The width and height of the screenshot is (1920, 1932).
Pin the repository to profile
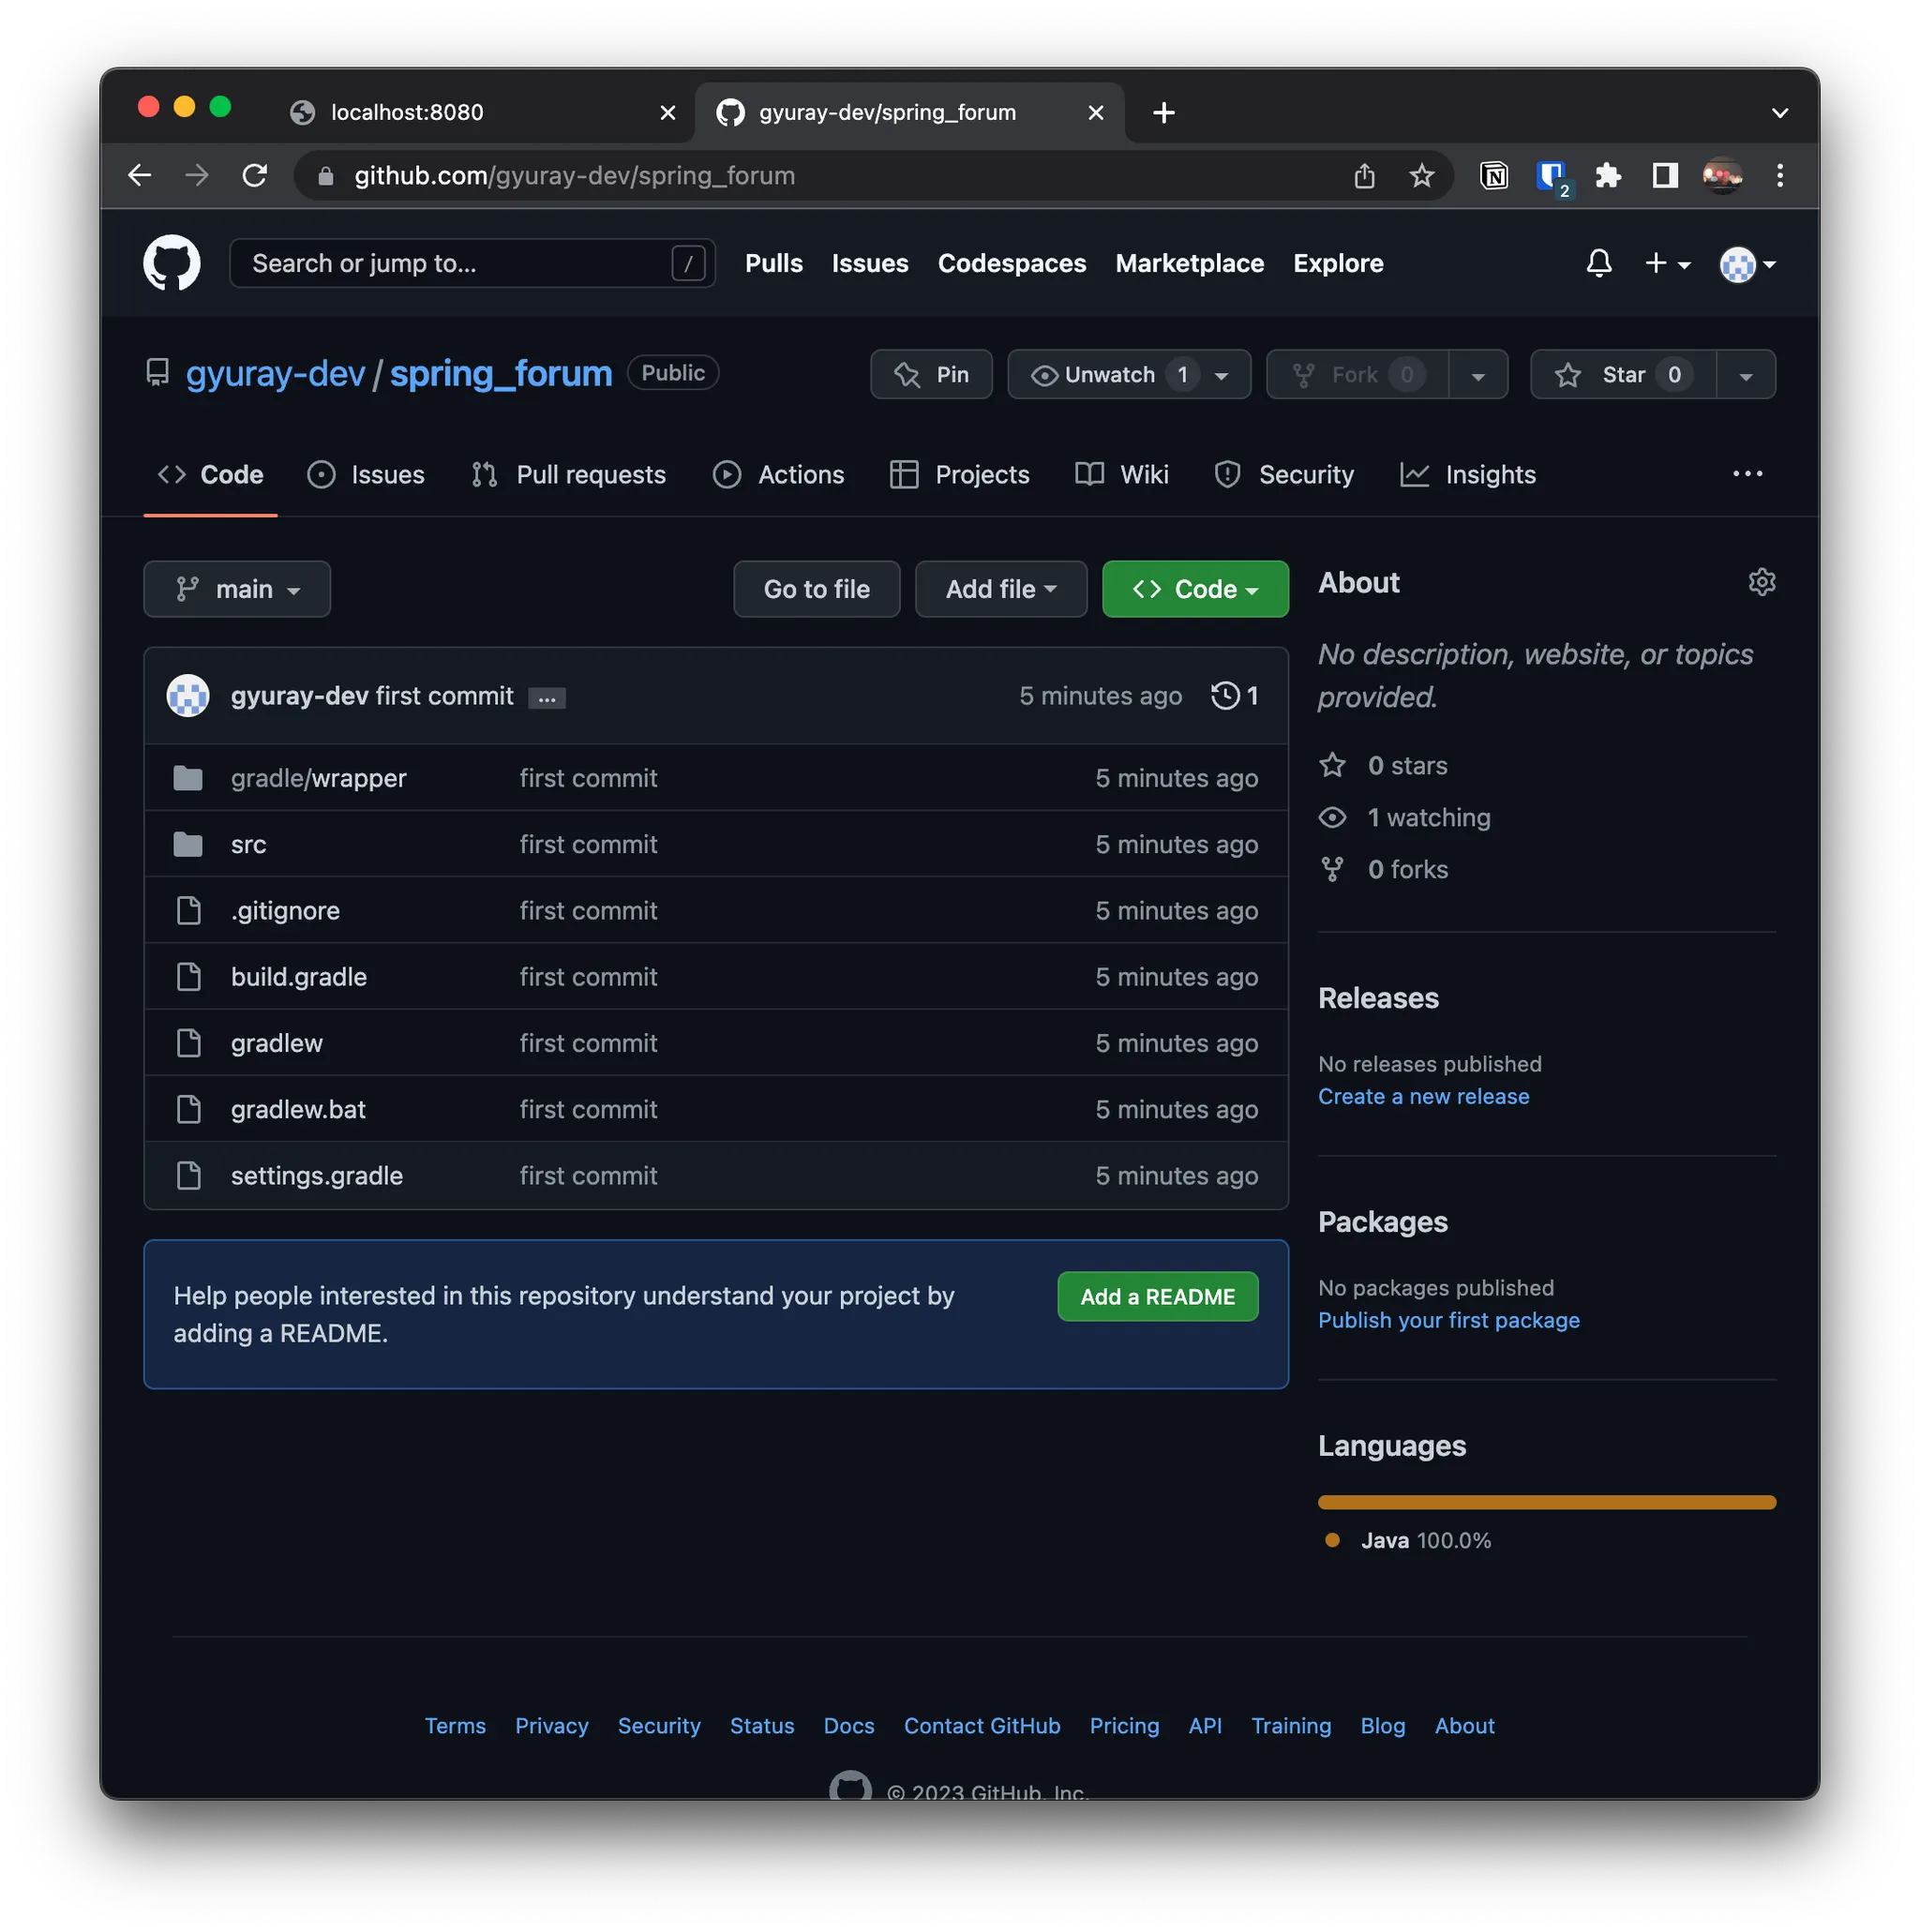click(931, 375)
